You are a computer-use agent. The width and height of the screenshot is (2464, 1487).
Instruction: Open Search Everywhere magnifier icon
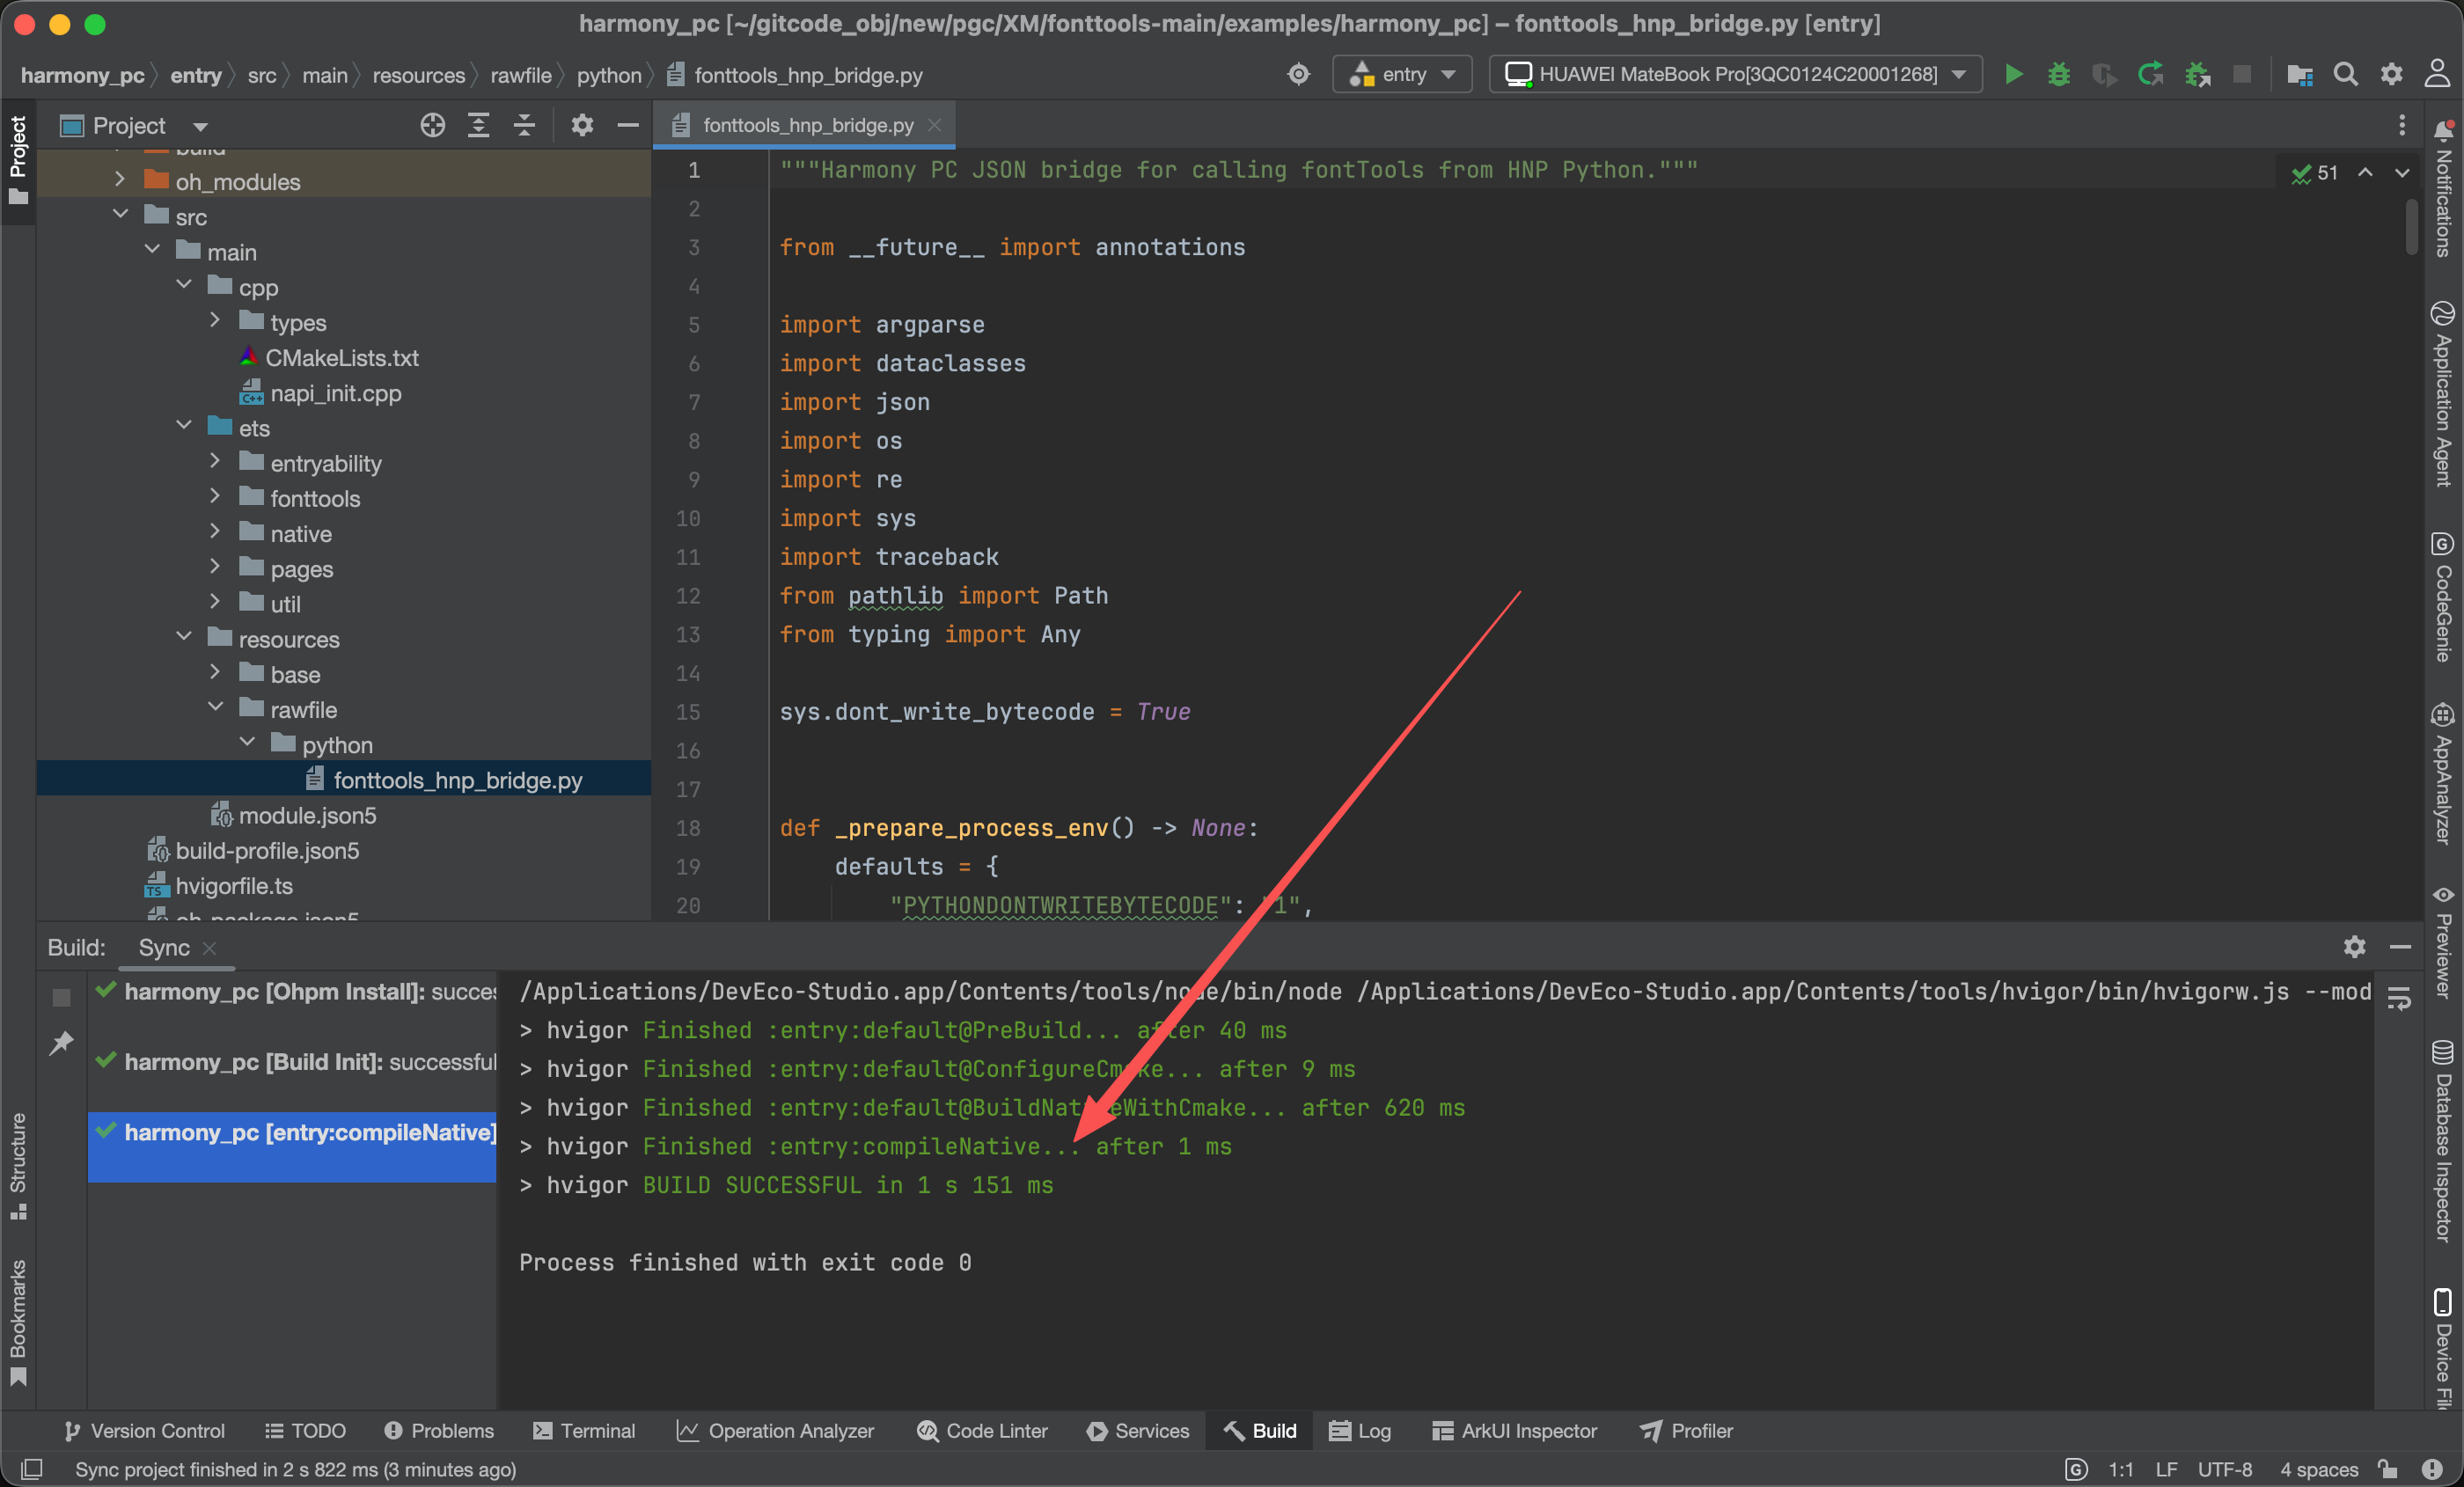2345,74
